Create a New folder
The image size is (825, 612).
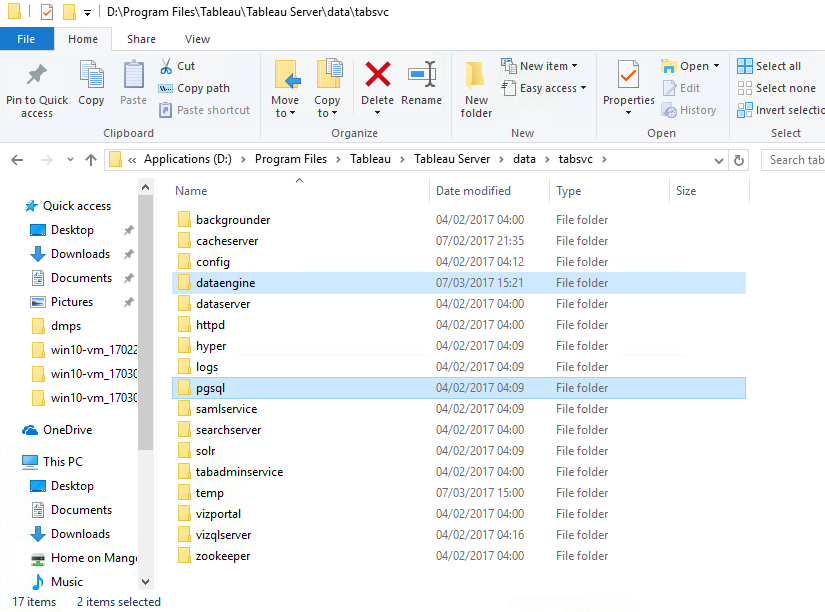tap(476, 89)
